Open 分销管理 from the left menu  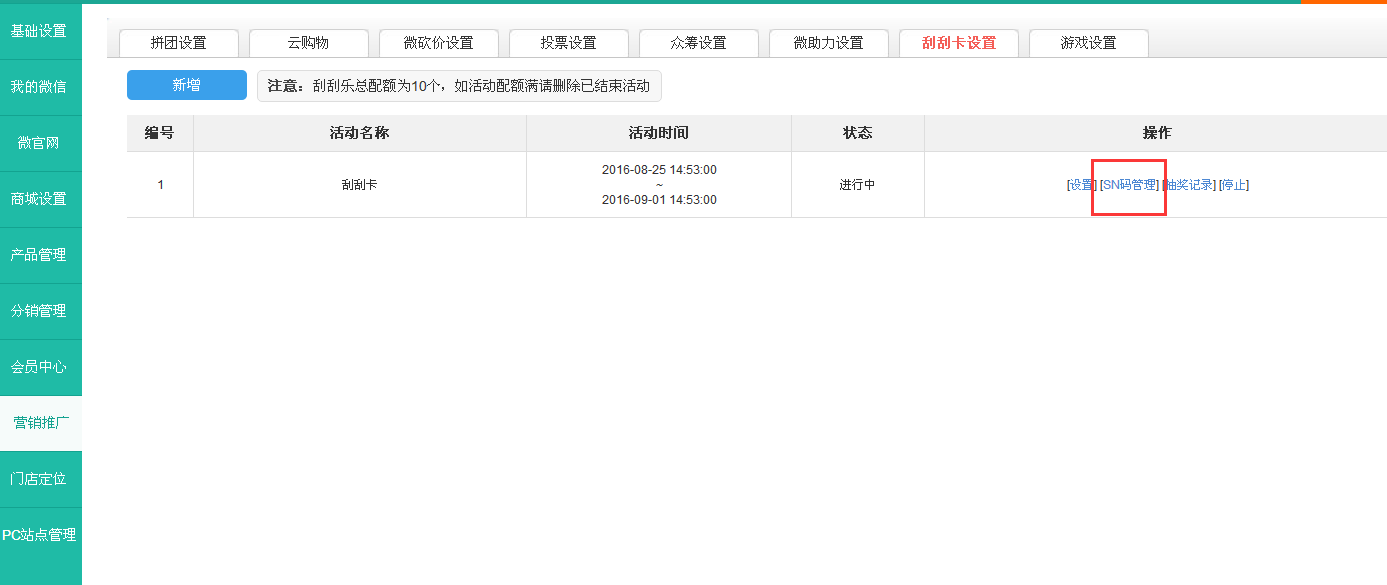pyautogui.click(x=39, y=311)
